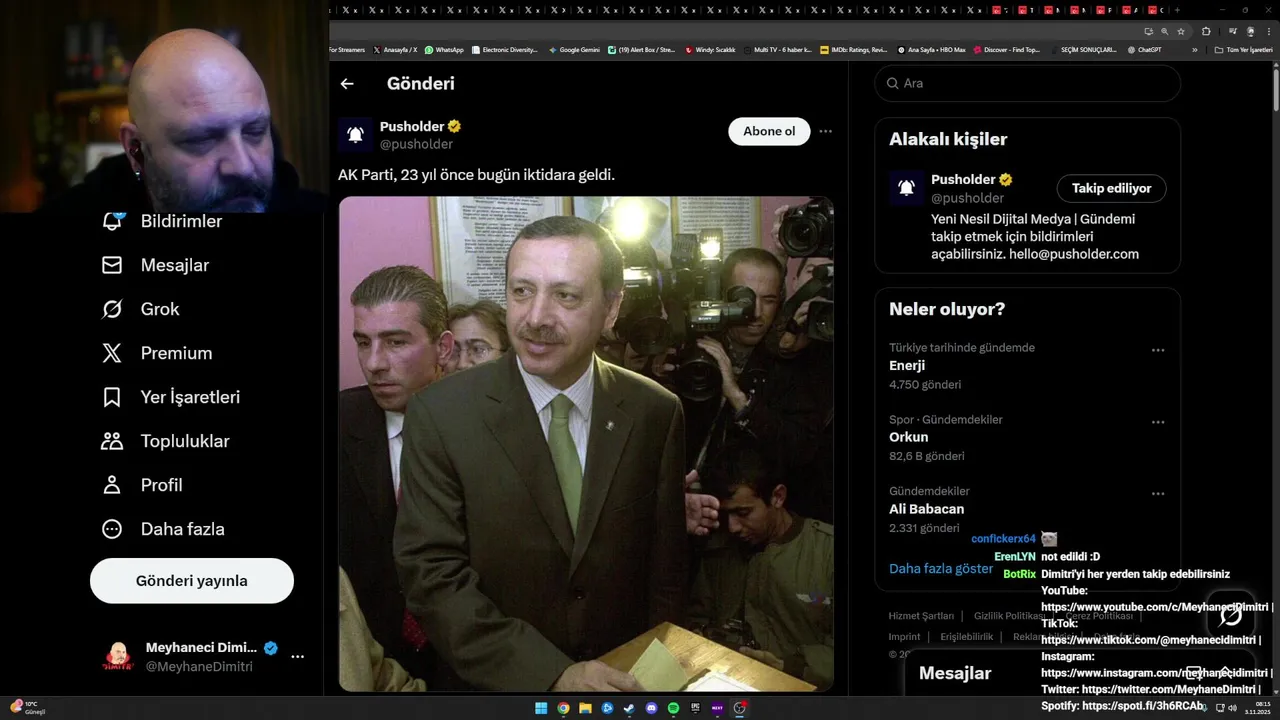
Task: Open the Pusholder author name link
Action: [412, 126]
